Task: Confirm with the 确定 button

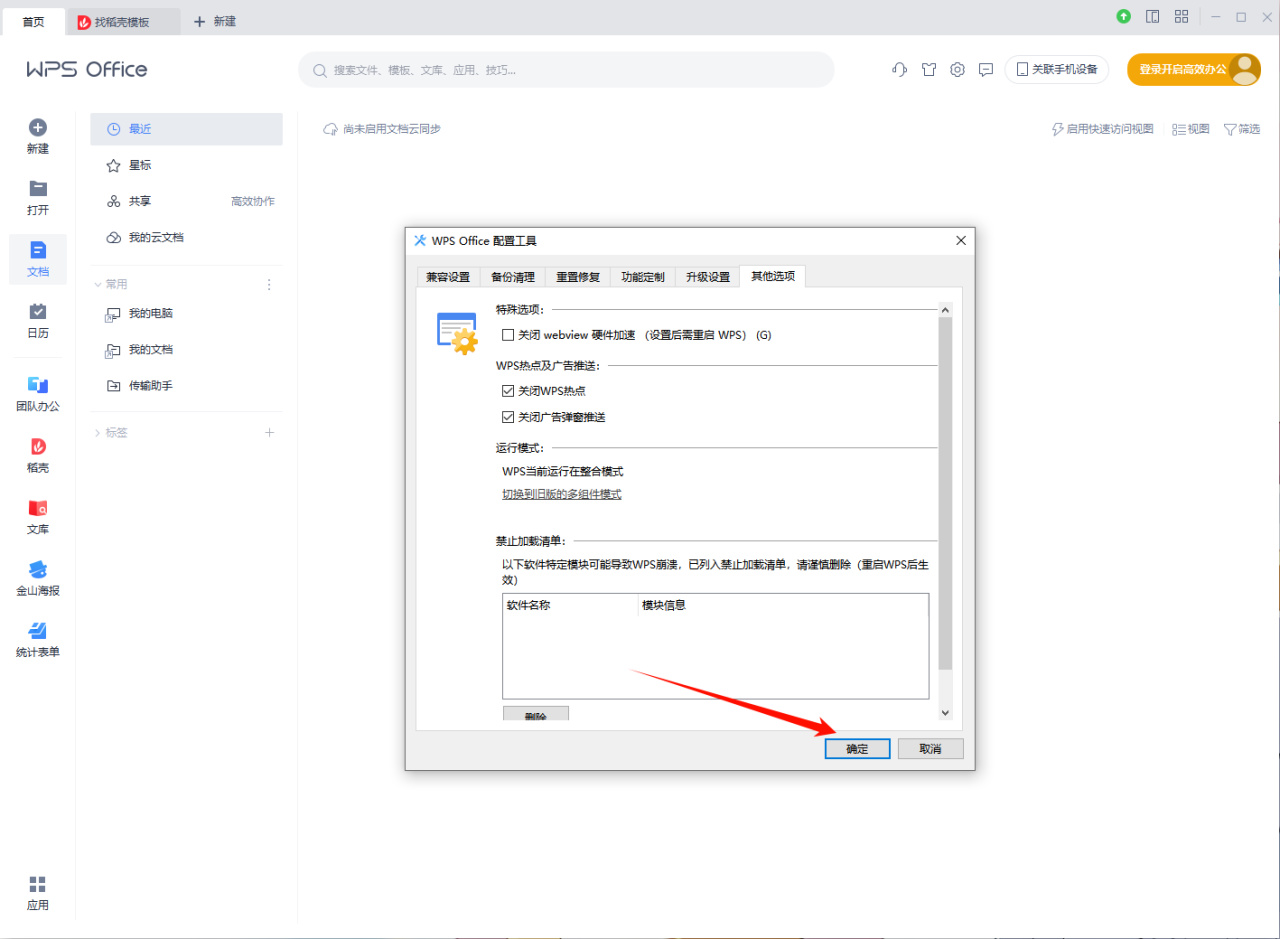Action: tap(857, 749)
